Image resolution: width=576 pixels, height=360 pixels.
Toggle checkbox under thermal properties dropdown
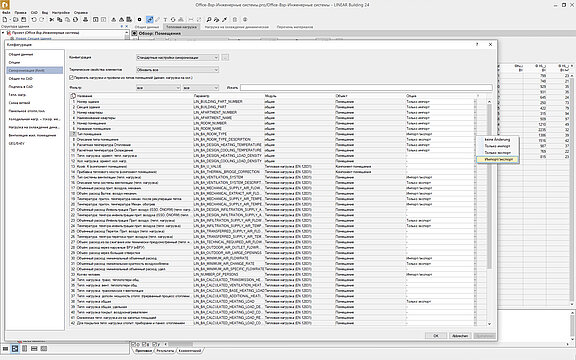coord(72,78)
